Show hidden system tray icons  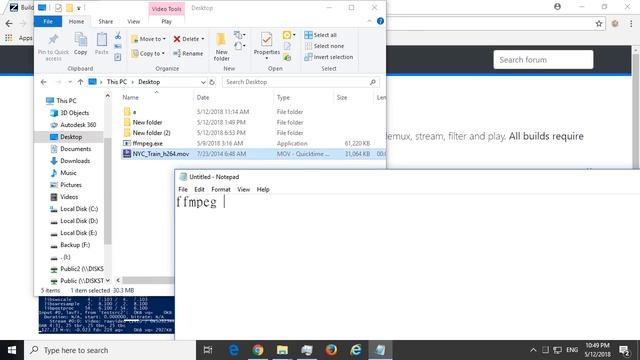pyautogui.click(x=533, y=350)
